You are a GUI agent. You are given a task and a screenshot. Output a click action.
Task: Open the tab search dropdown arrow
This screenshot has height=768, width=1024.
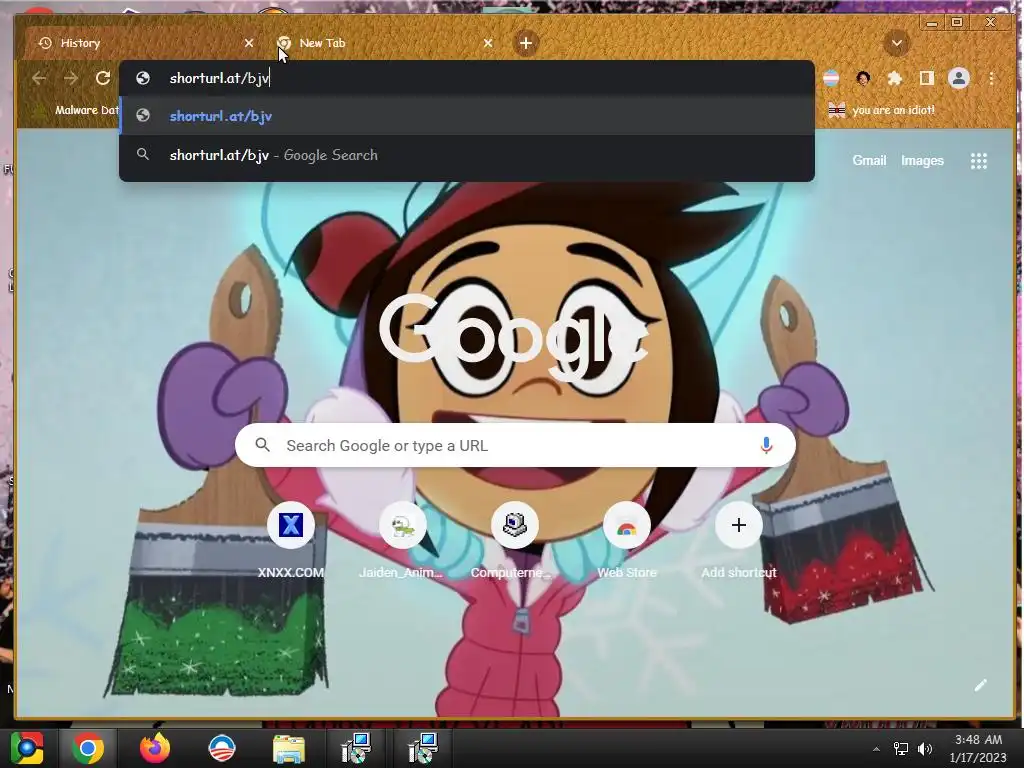pyautogui.click(x=897, y=43)
